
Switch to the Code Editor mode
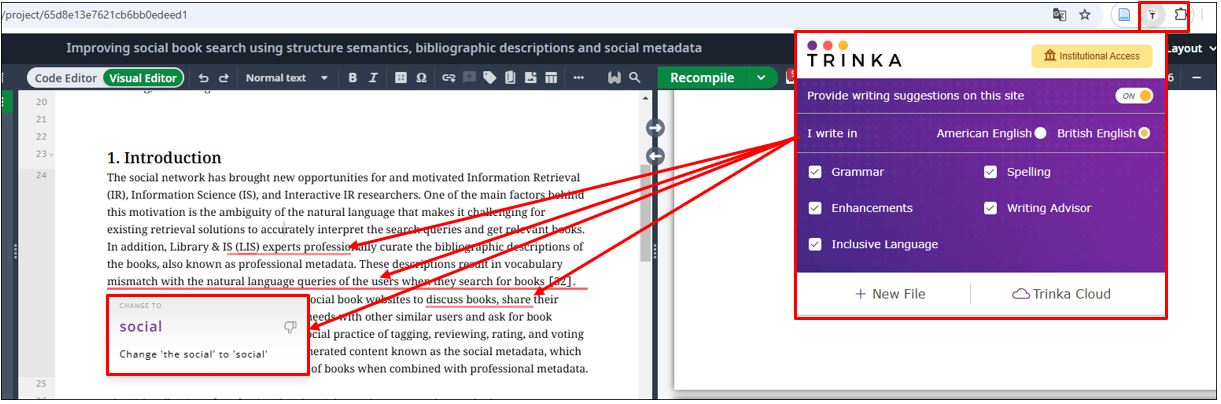click(x=66, y=78)
